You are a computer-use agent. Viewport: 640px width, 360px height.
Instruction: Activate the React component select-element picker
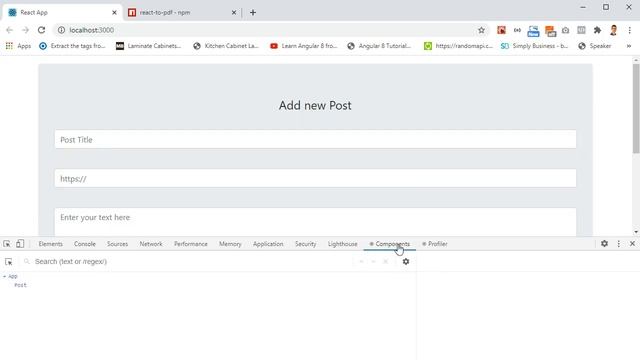pos(9,262)
